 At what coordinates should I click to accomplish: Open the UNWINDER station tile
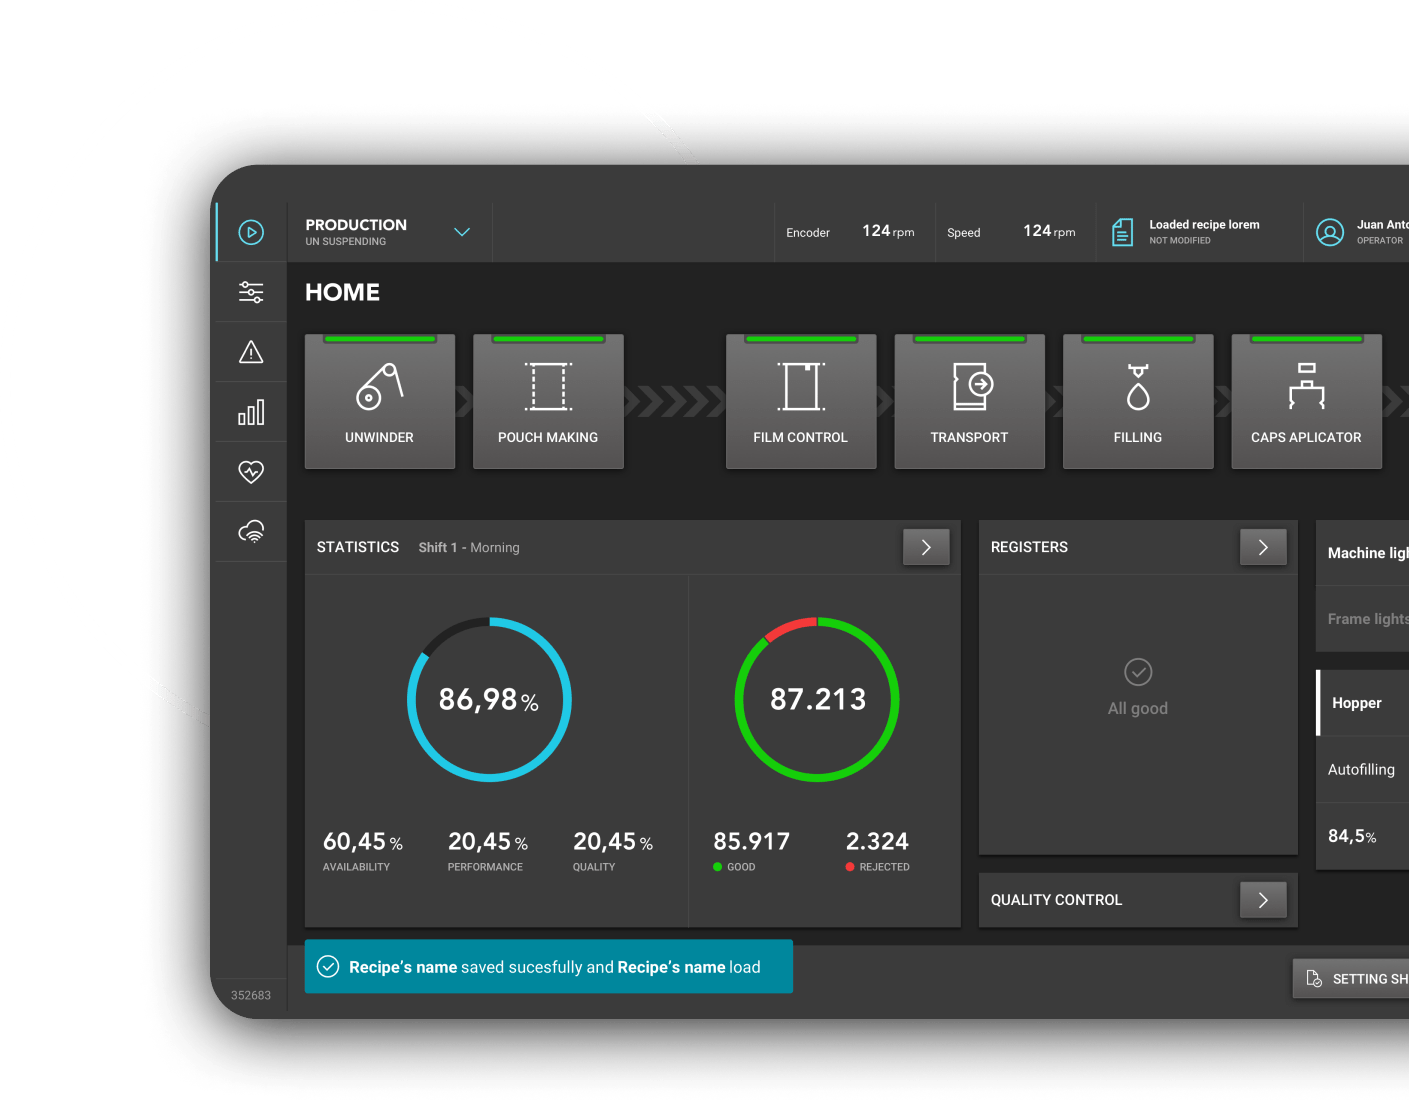coord(379,402)
